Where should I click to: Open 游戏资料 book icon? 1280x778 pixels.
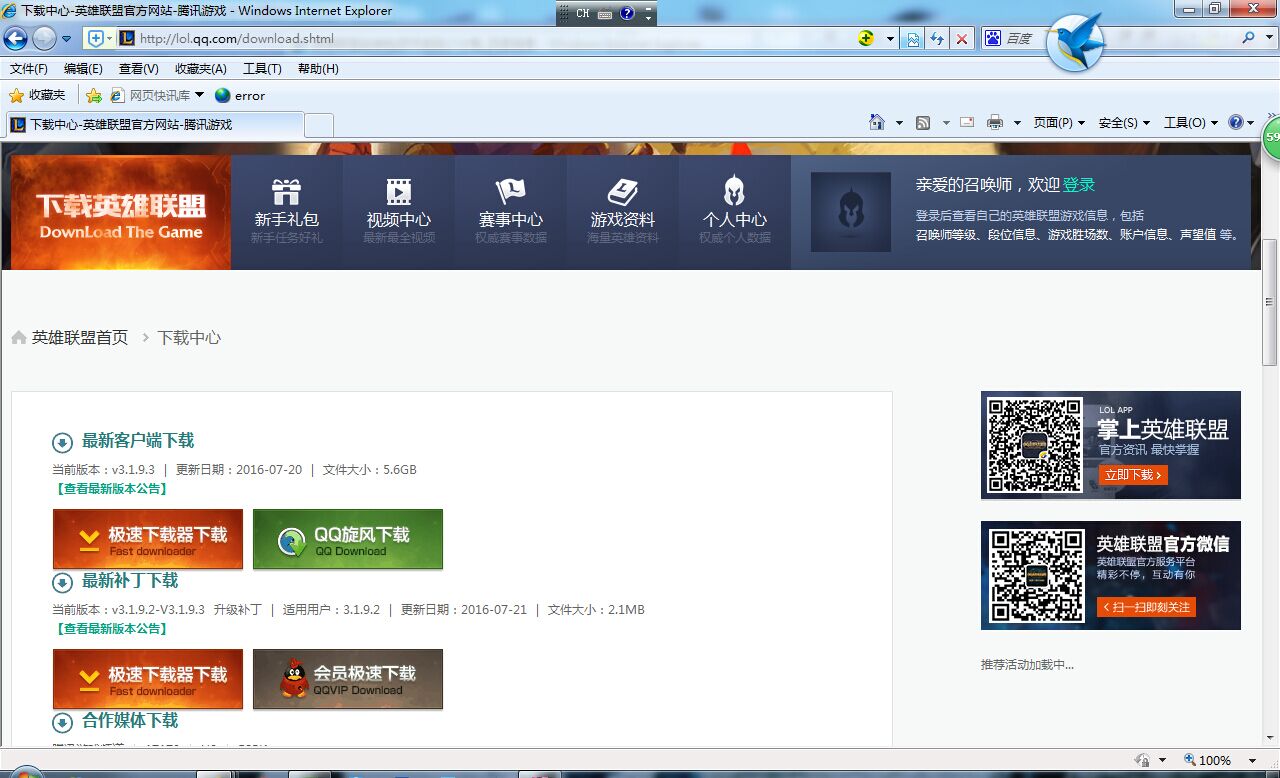622,191
